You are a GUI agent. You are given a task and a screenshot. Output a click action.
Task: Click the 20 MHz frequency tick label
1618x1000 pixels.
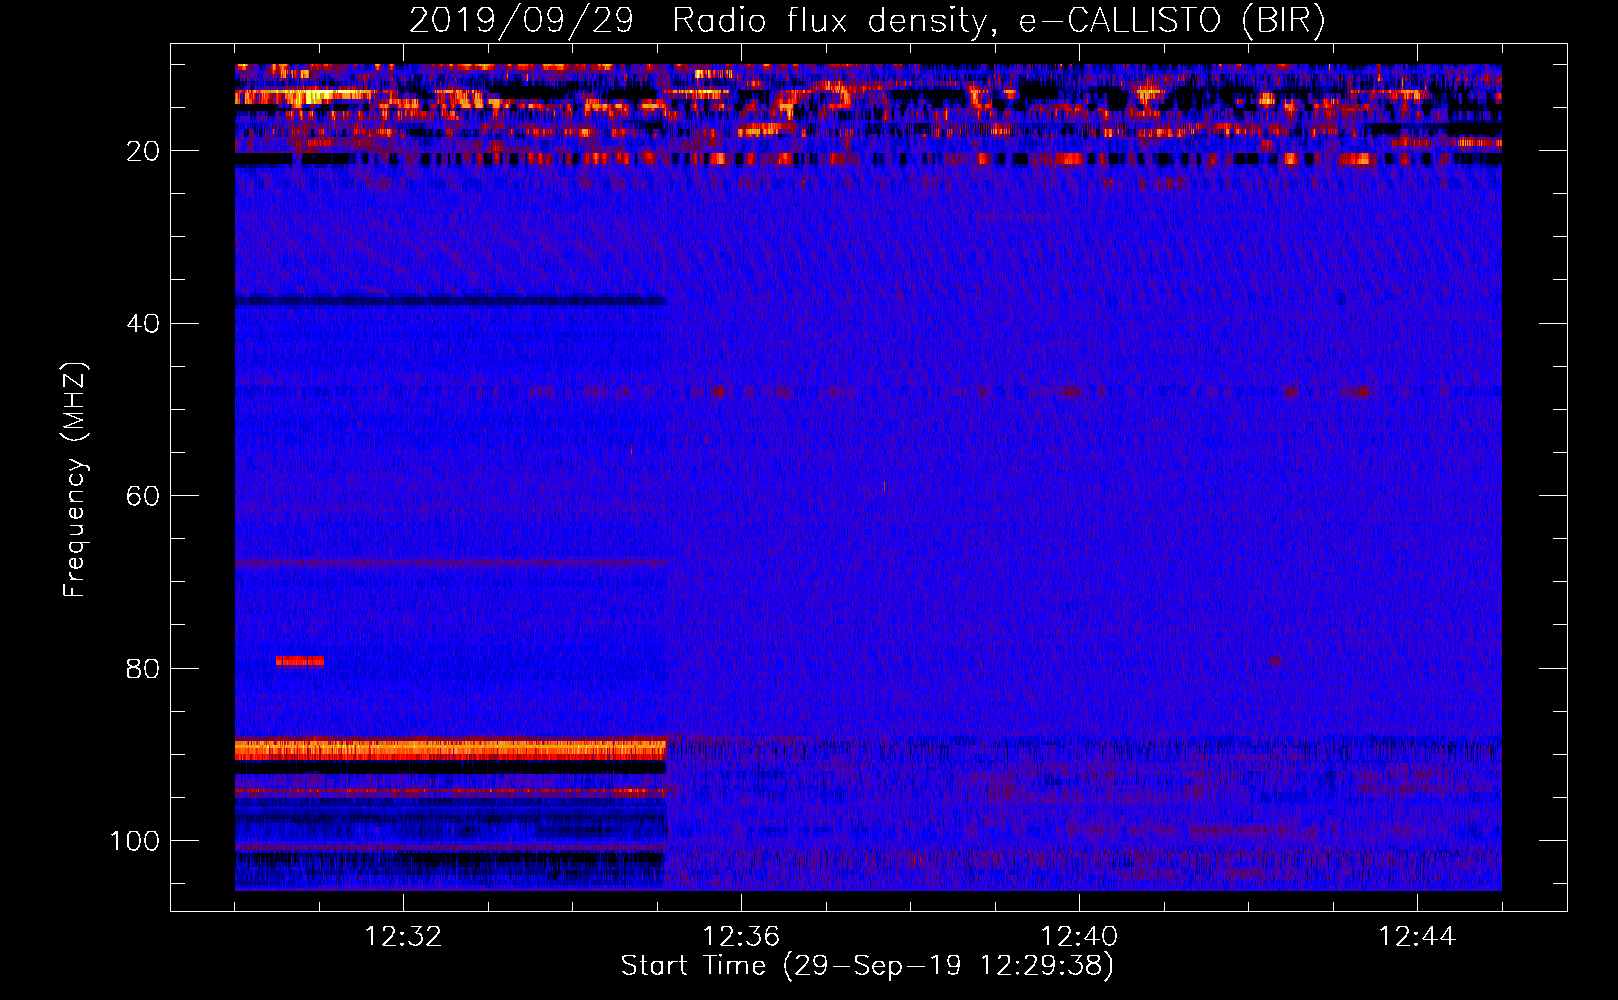pos(143,151)
